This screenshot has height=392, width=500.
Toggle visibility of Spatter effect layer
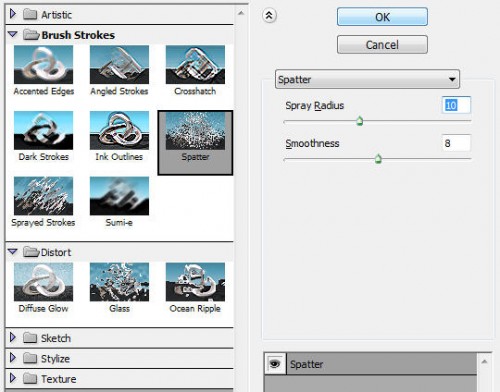[275, 364]
